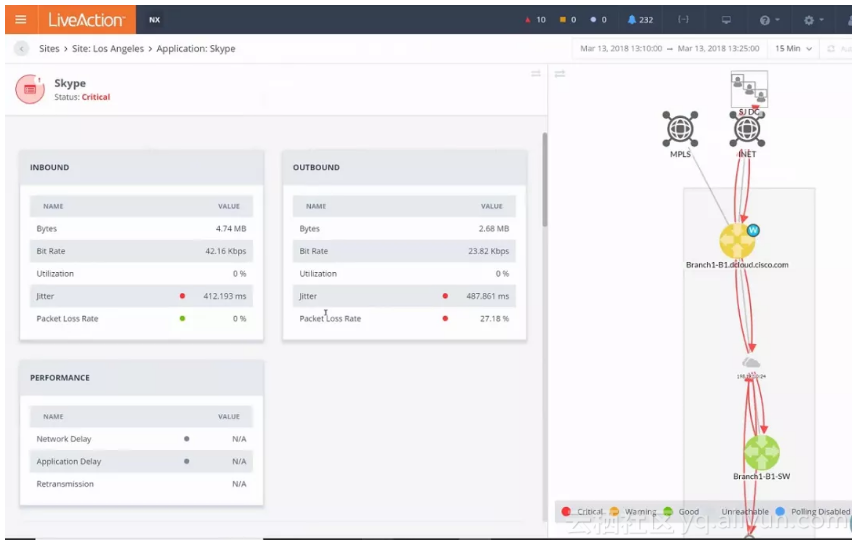Select the NX badge in header

pyautogui.click(x=154, y=20)
